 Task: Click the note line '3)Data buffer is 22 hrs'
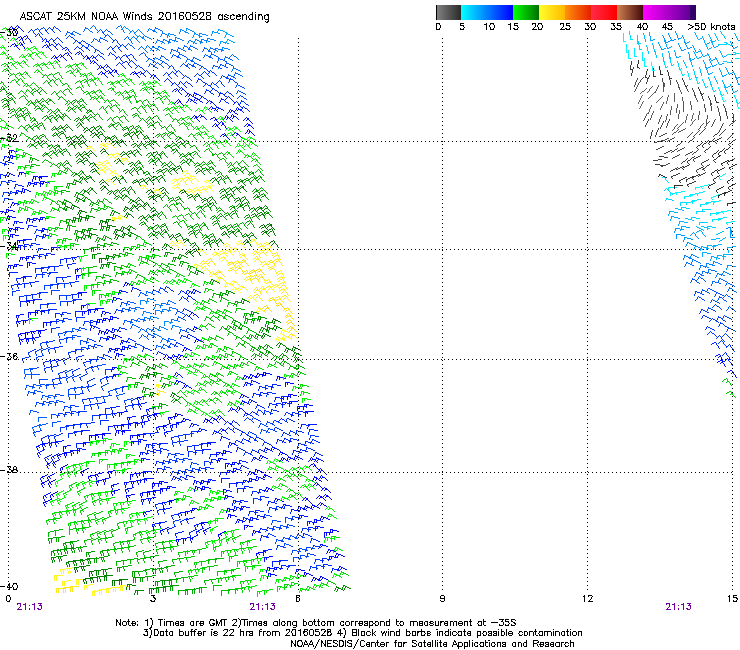[x=362, y=633]
